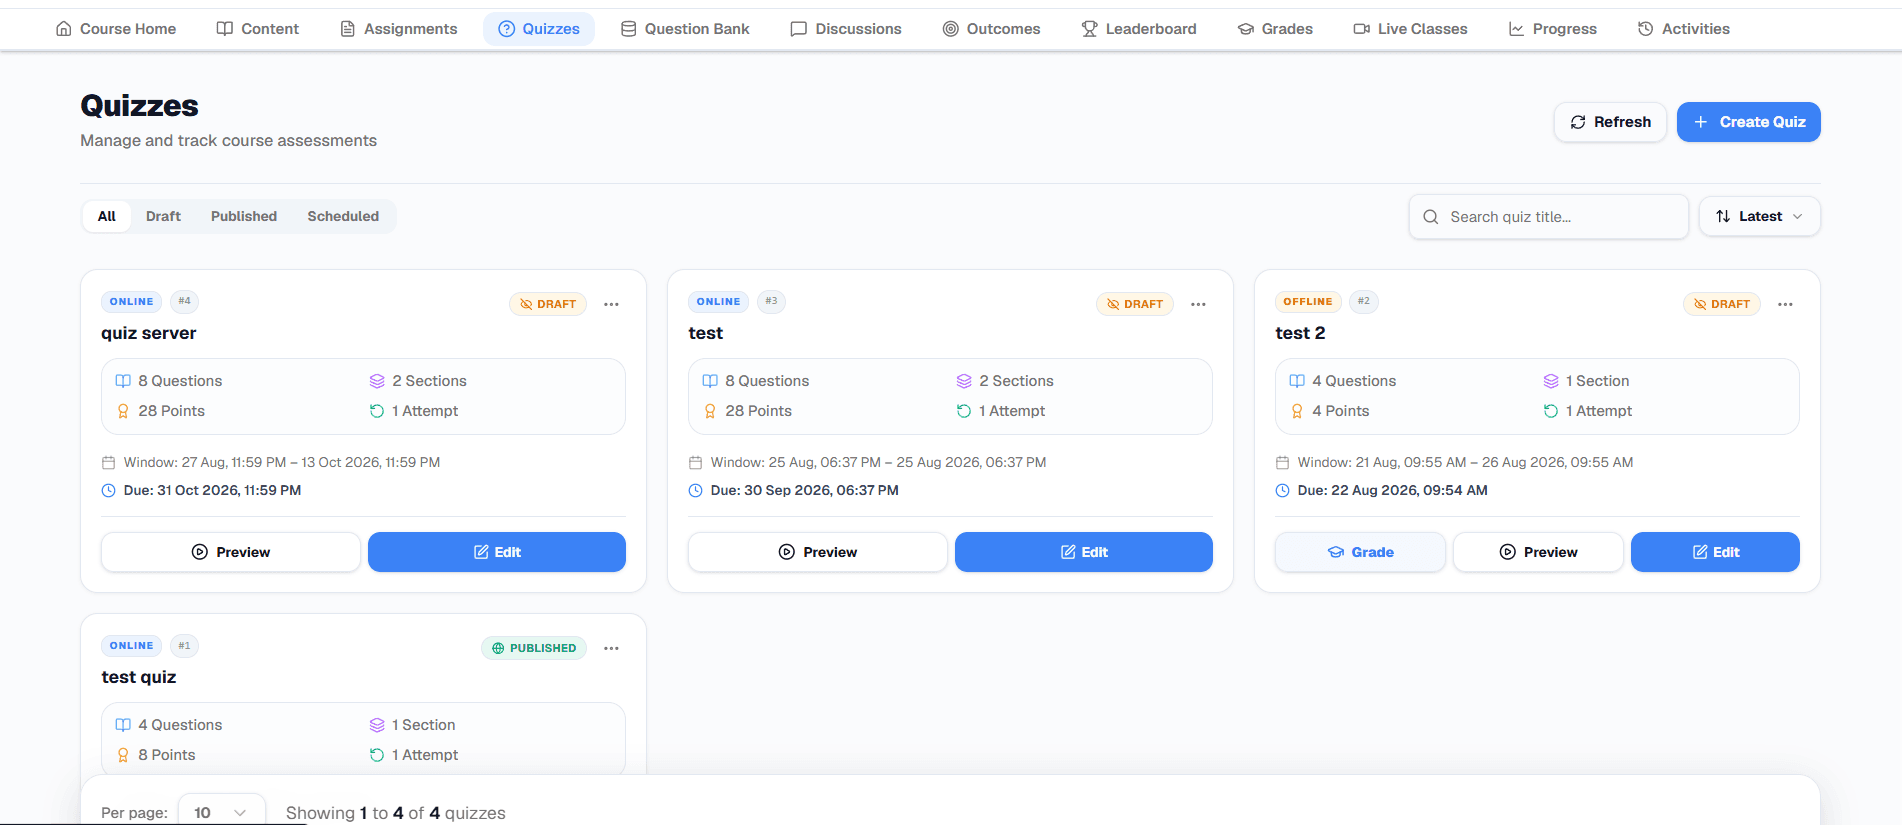Viewport: 1902px width, 825px height.
Task: Edit the quiz titled test
Action: click(x=1084, y=552)
